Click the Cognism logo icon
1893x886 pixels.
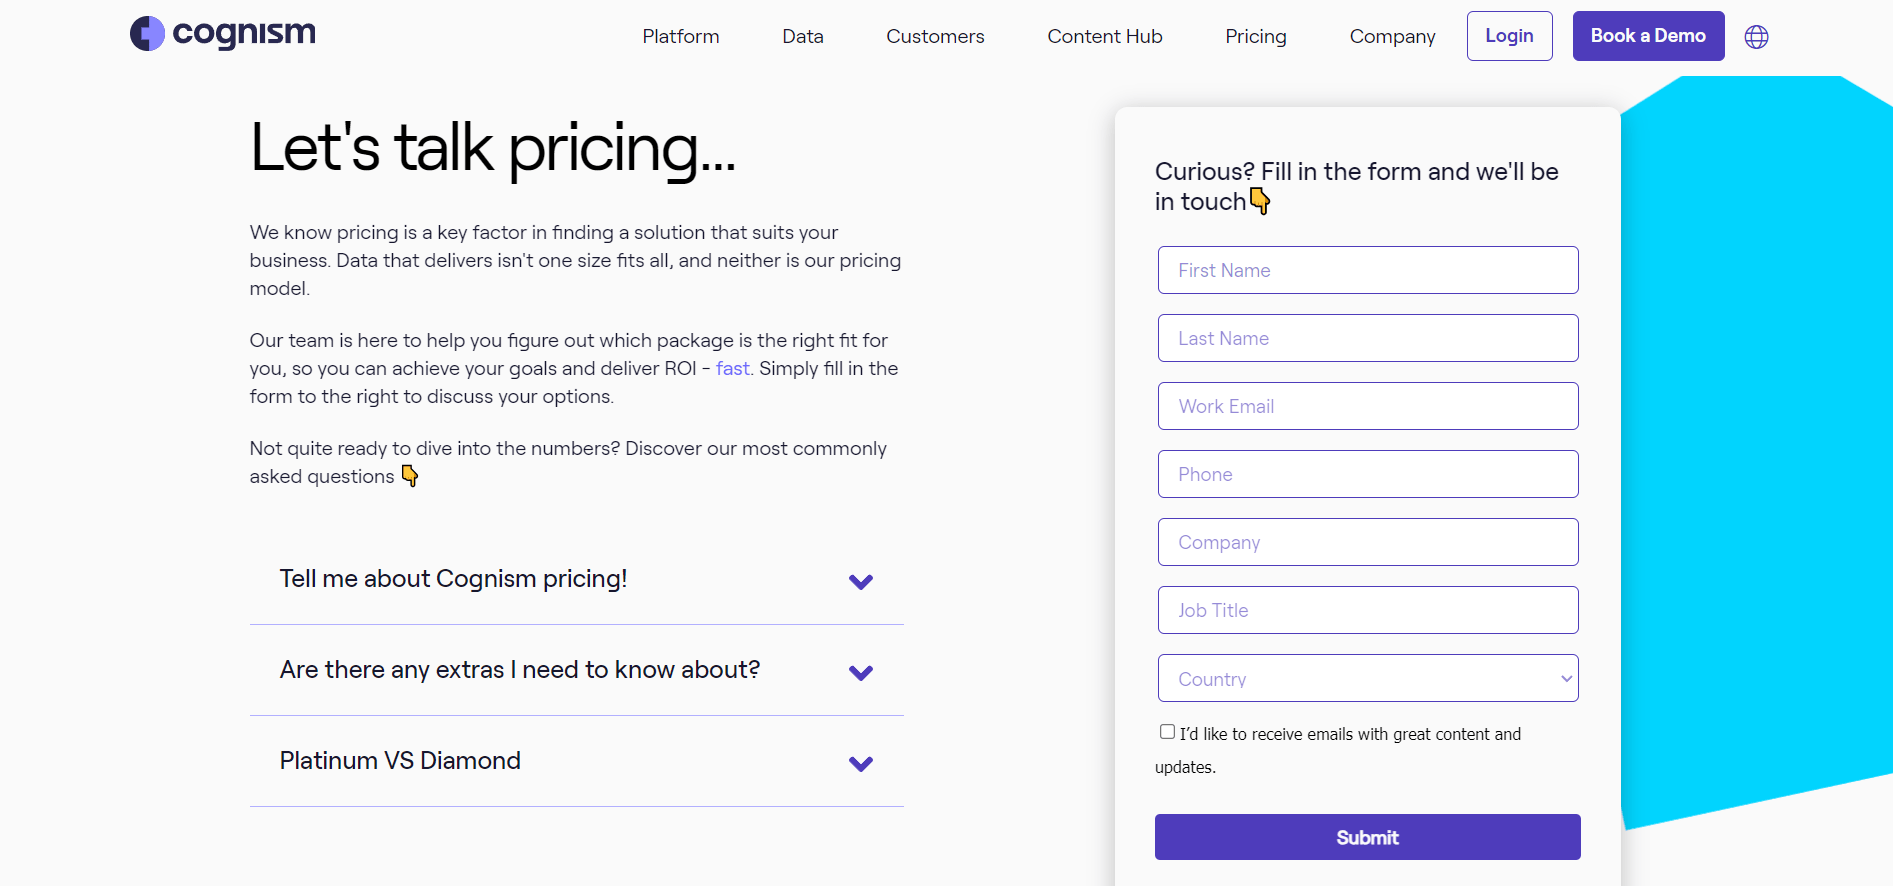pyautogui.click(x=147, y=34)
